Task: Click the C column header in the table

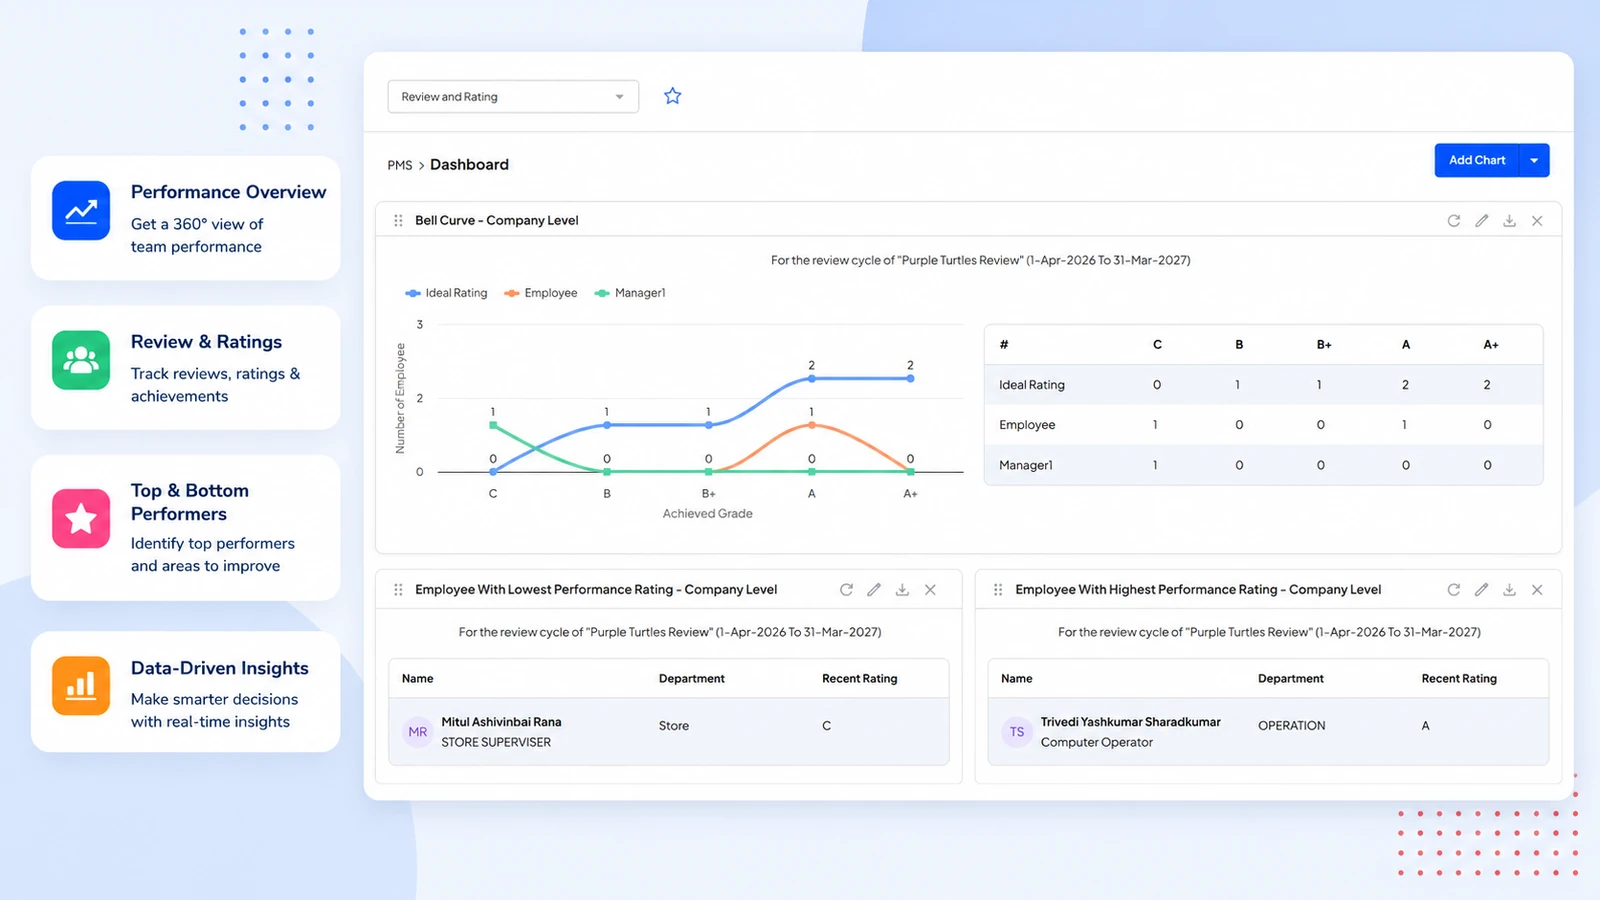Action: tap(1157, 345)
